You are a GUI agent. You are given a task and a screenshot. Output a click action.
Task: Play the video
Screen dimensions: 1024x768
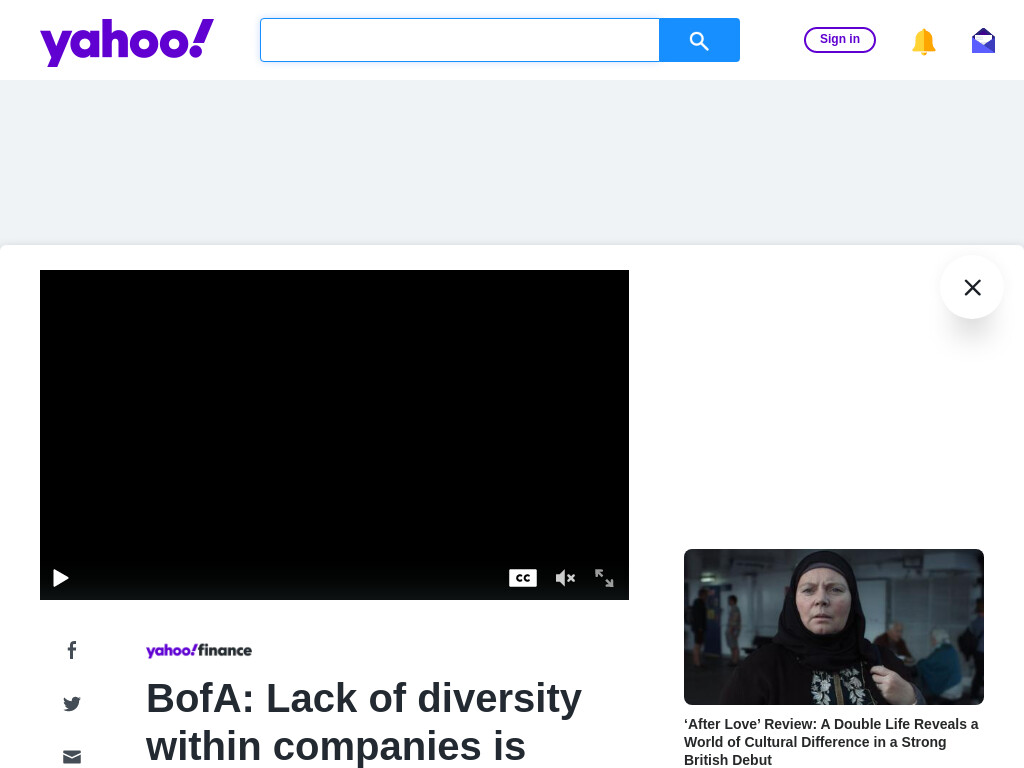61,578
